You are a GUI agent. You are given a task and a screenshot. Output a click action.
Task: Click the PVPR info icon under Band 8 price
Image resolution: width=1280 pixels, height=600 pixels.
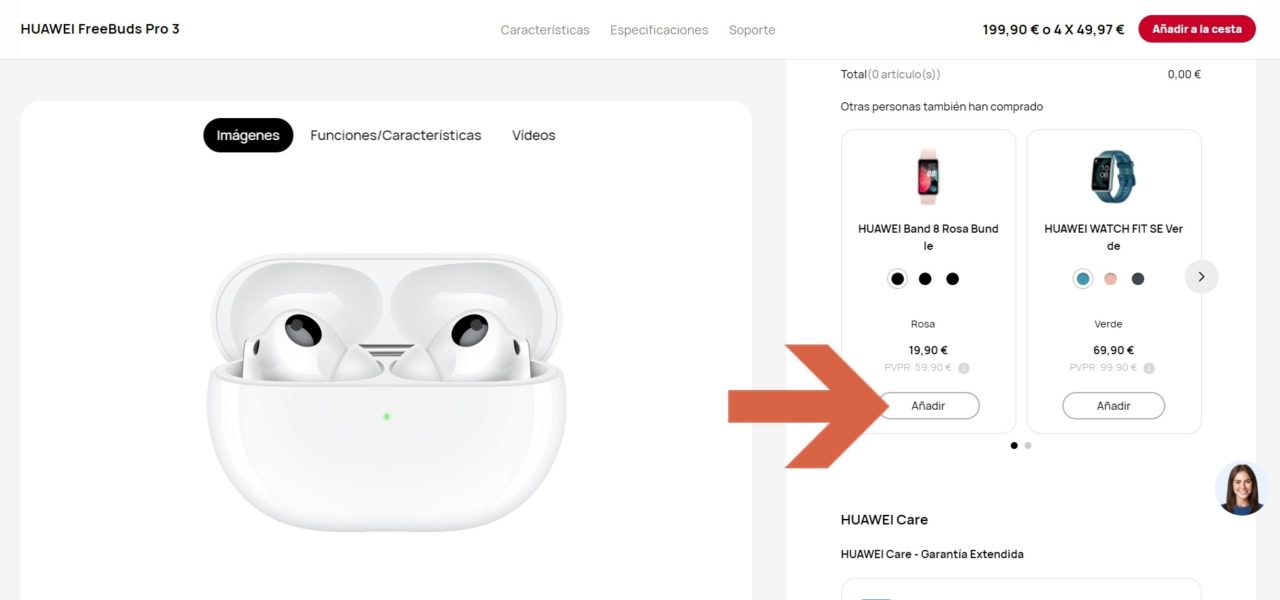click(x=964, y=368)
